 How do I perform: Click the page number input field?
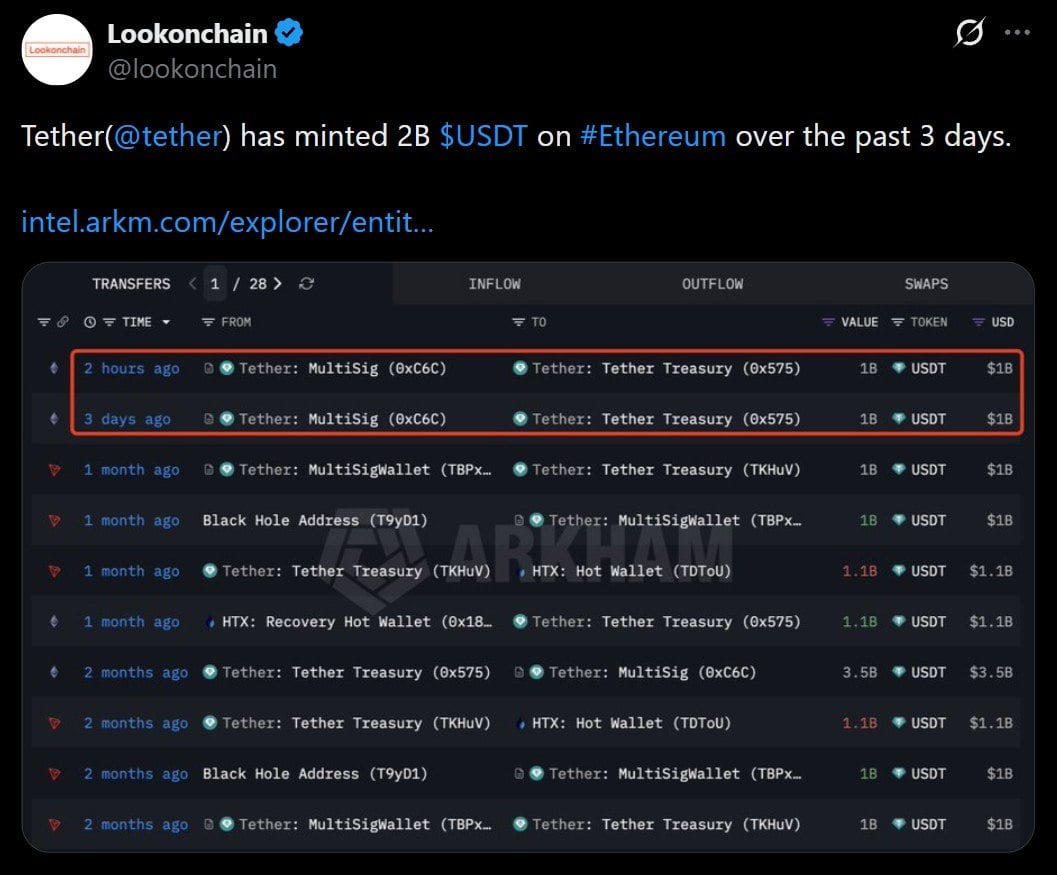[x=215, y=284]
